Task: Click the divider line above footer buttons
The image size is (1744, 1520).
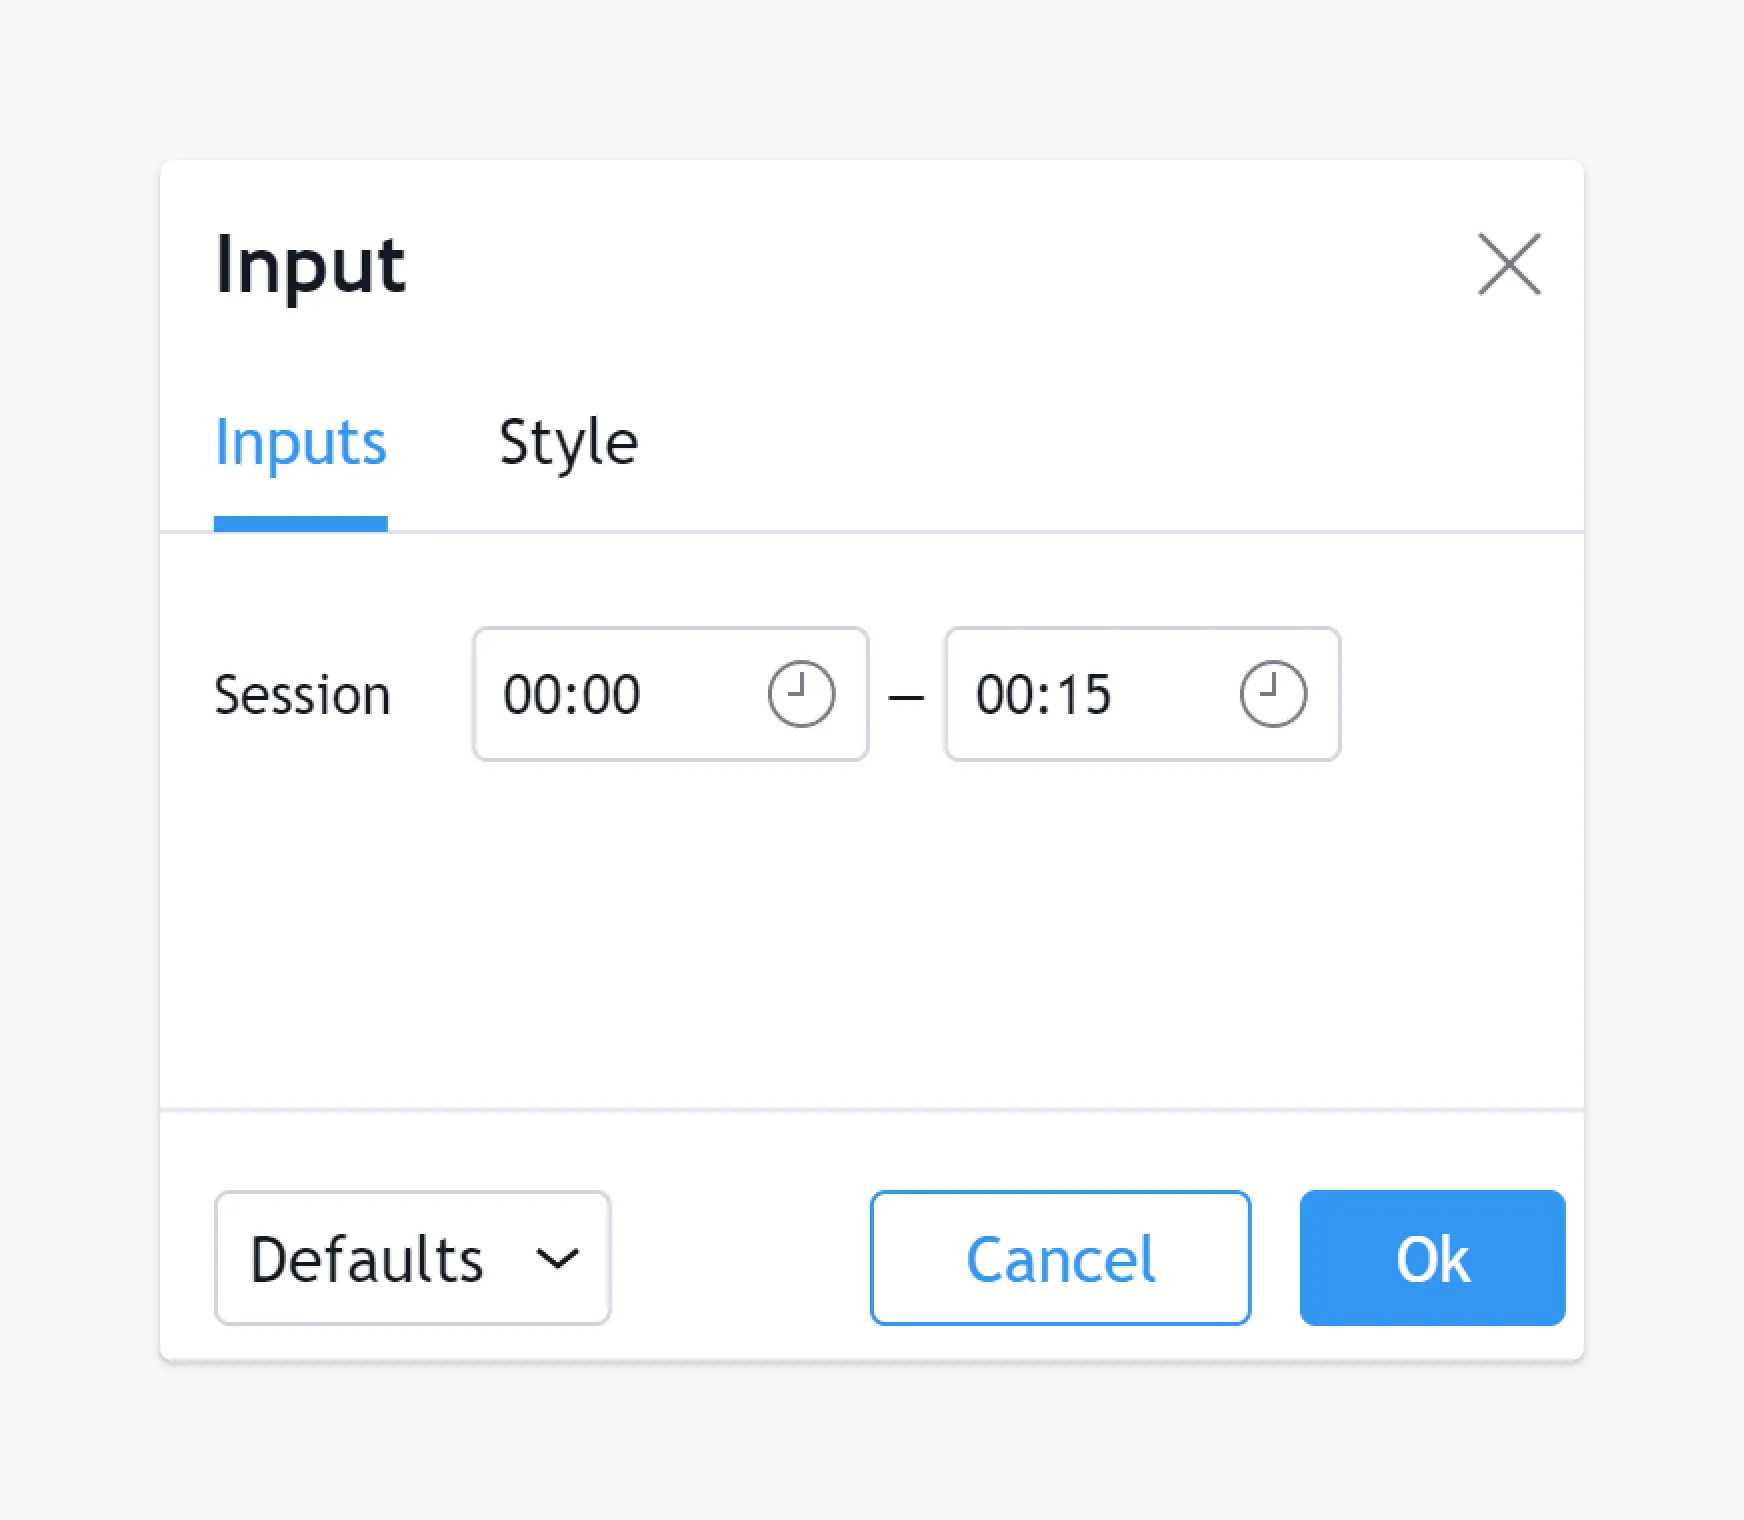Action: 870,1109
